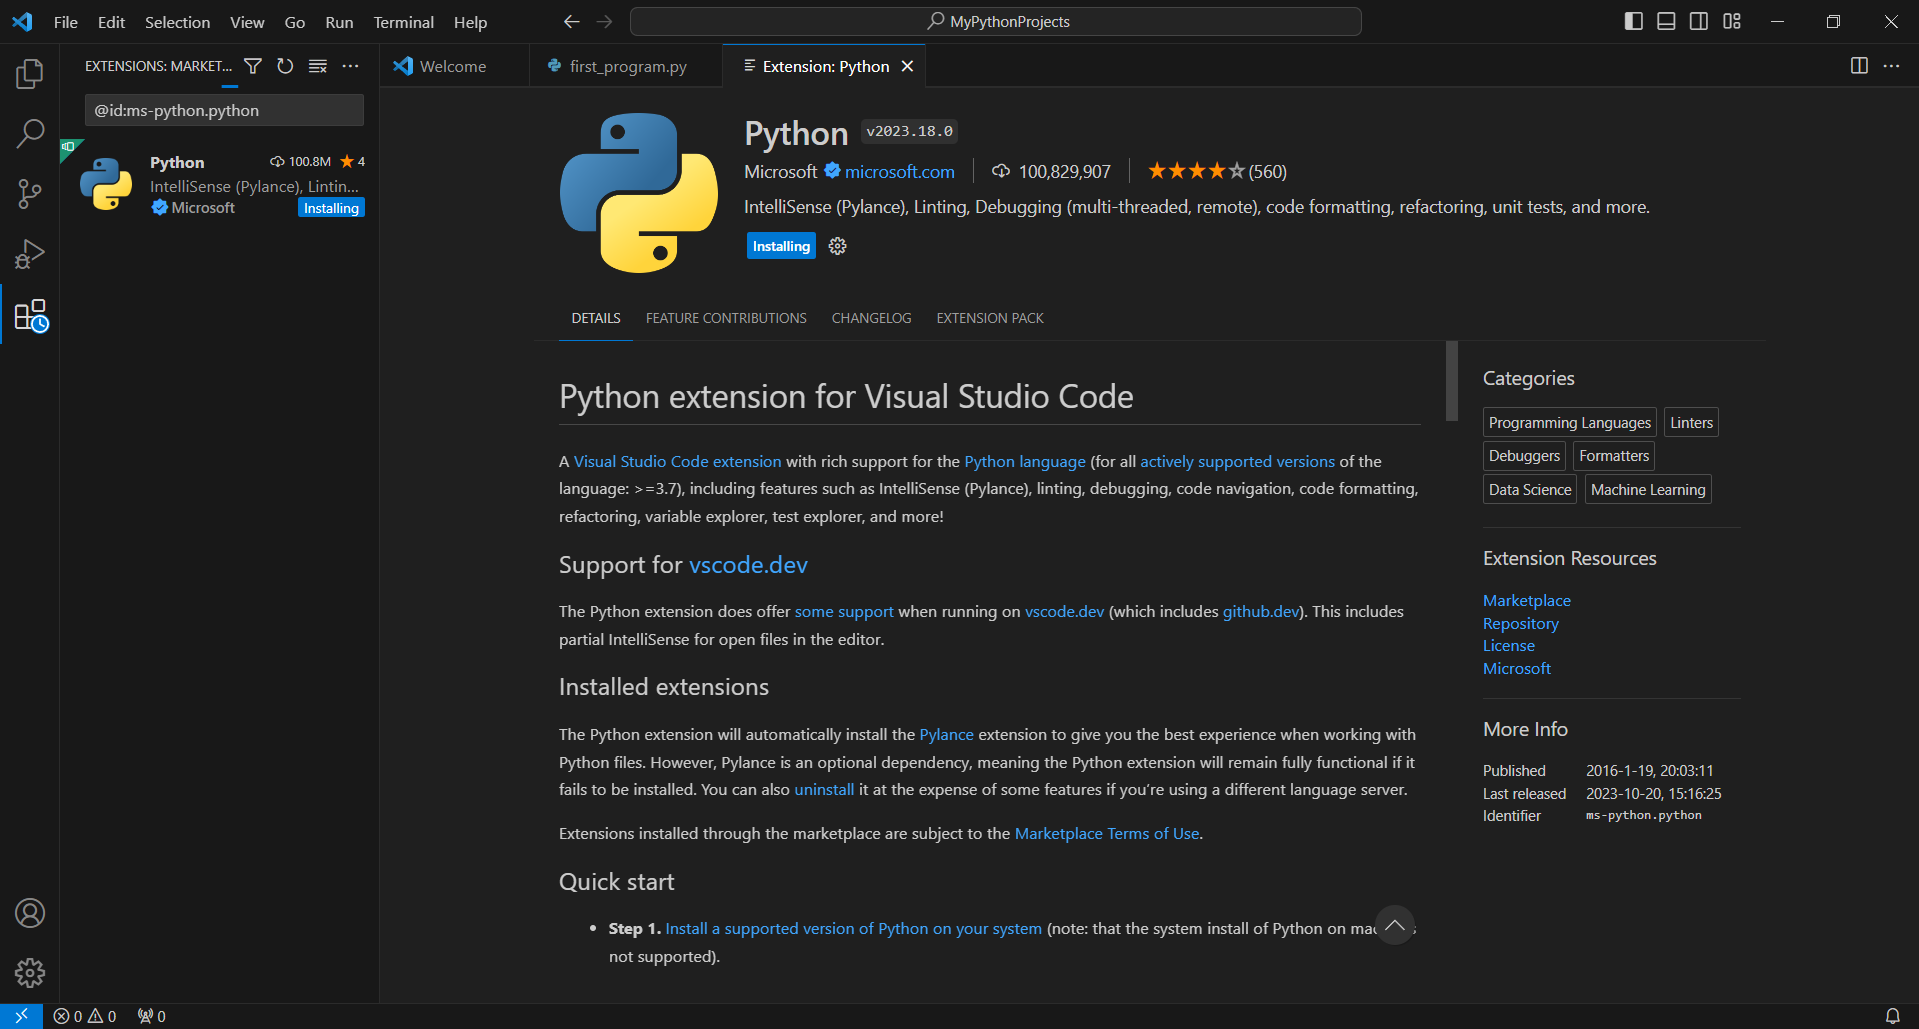The image size is (1919, 1029).
Task: Split the editor to the right
Action: (1859, 66)
